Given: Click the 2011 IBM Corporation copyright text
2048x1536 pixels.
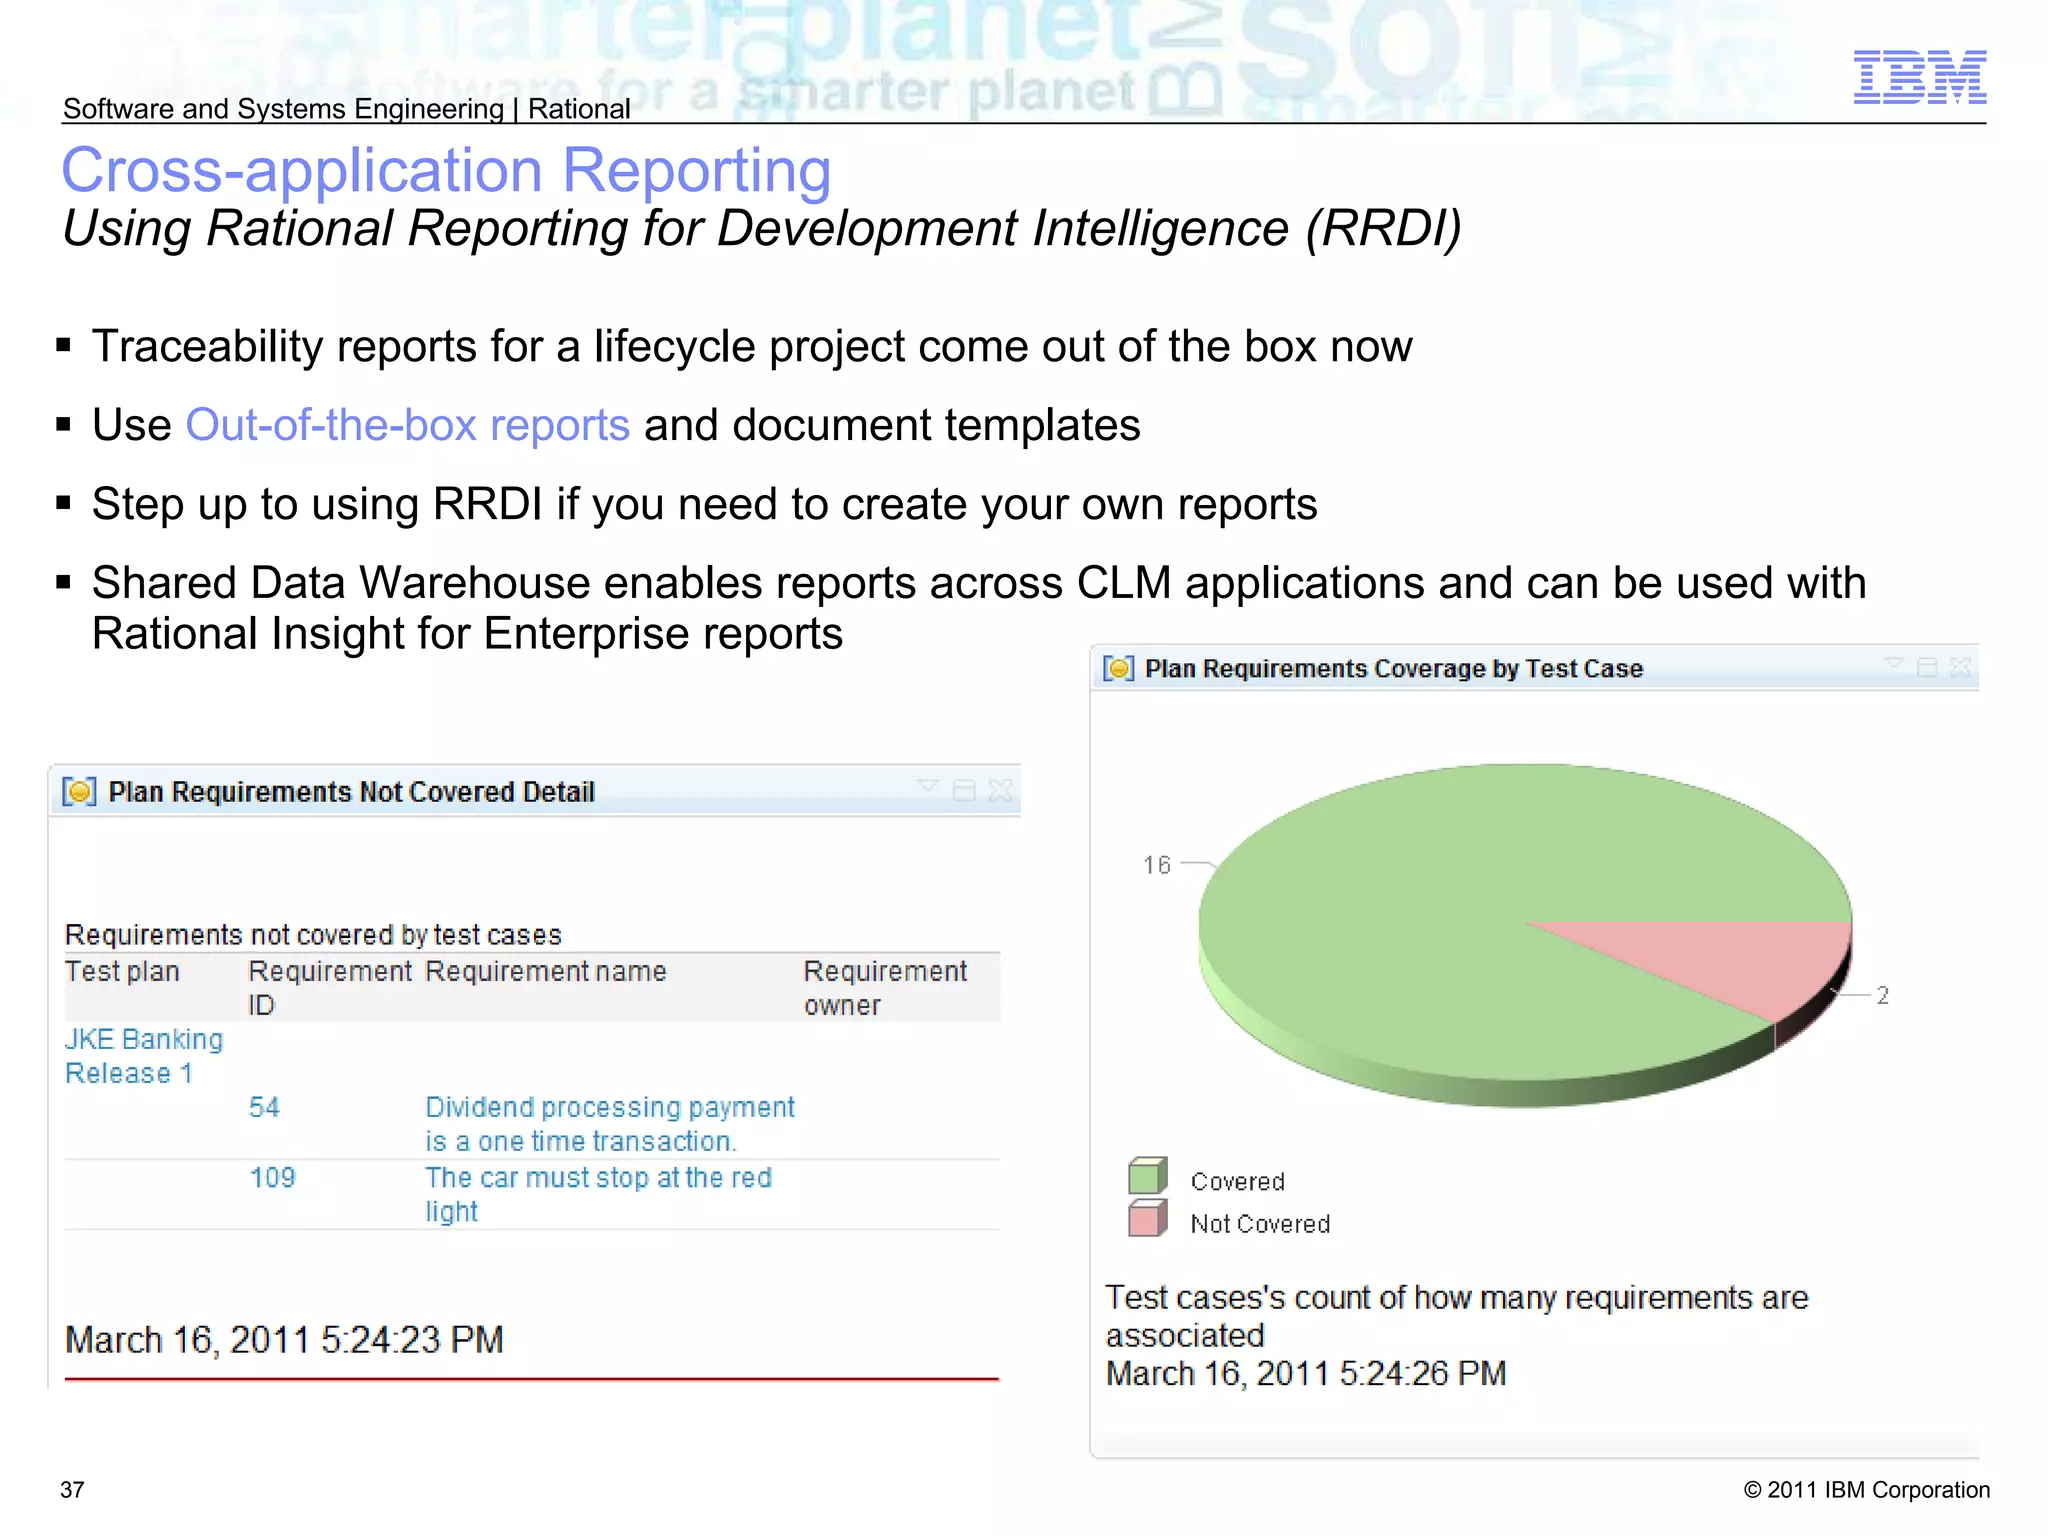Looking at the screenshot, I should pyautogui.click(x=1867, y=1490).
